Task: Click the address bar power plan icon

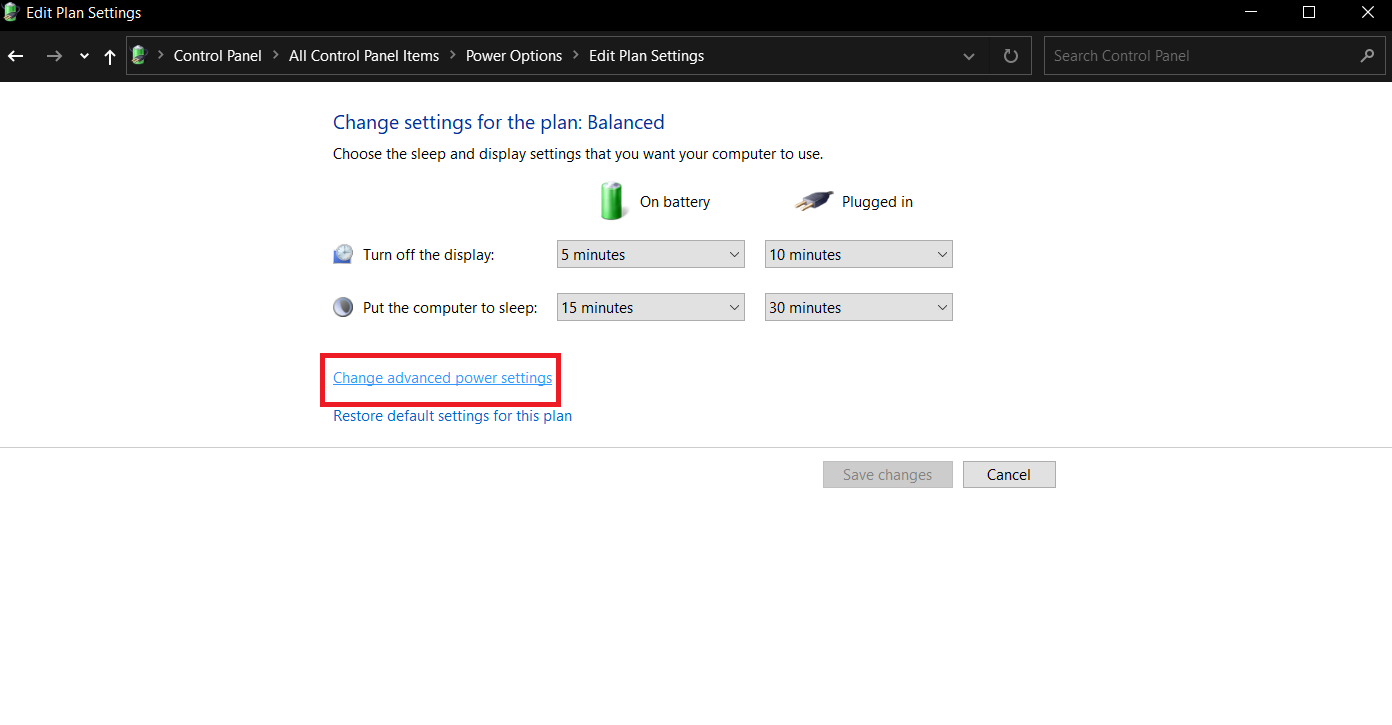Action: [x=139, y=56]
